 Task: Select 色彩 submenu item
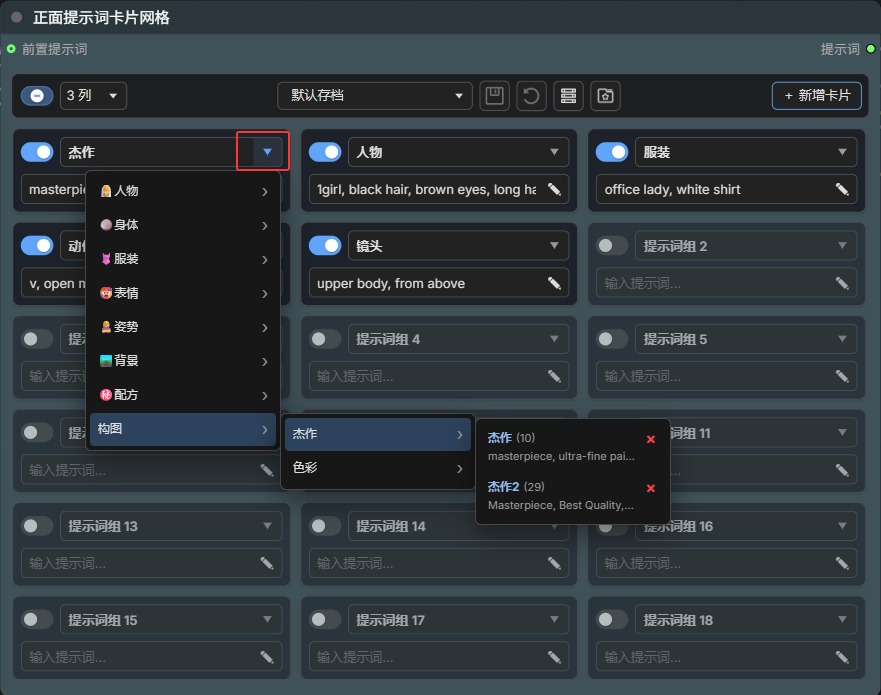pyautogui.click(x=378, y=468)
